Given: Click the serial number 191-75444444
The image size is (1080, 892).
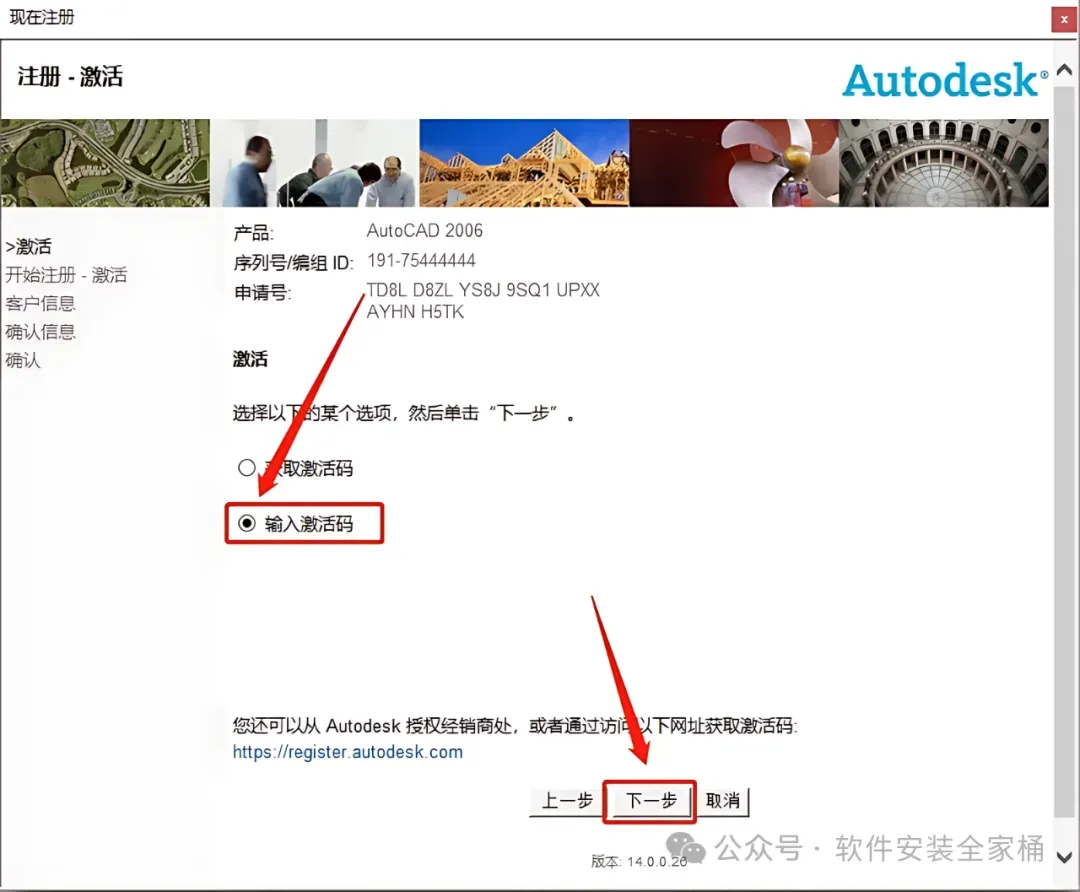Looking at the screenshot, I should point(422,260).
